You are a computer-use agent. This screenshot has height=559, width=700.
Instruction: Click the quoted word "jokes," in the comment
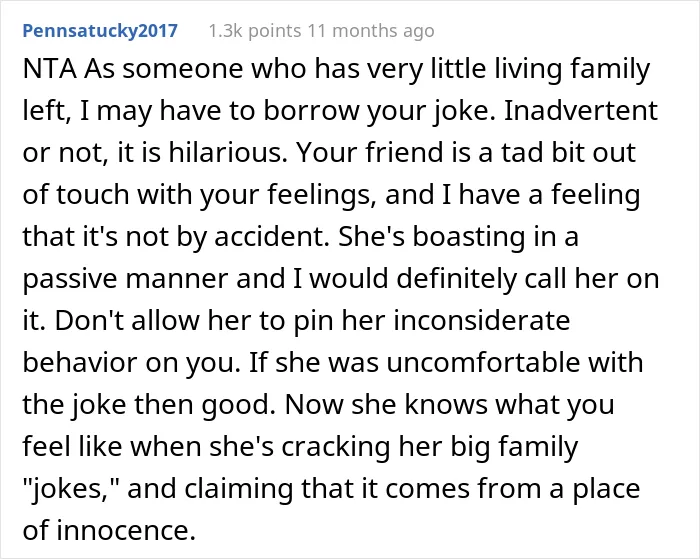[70, 490]
